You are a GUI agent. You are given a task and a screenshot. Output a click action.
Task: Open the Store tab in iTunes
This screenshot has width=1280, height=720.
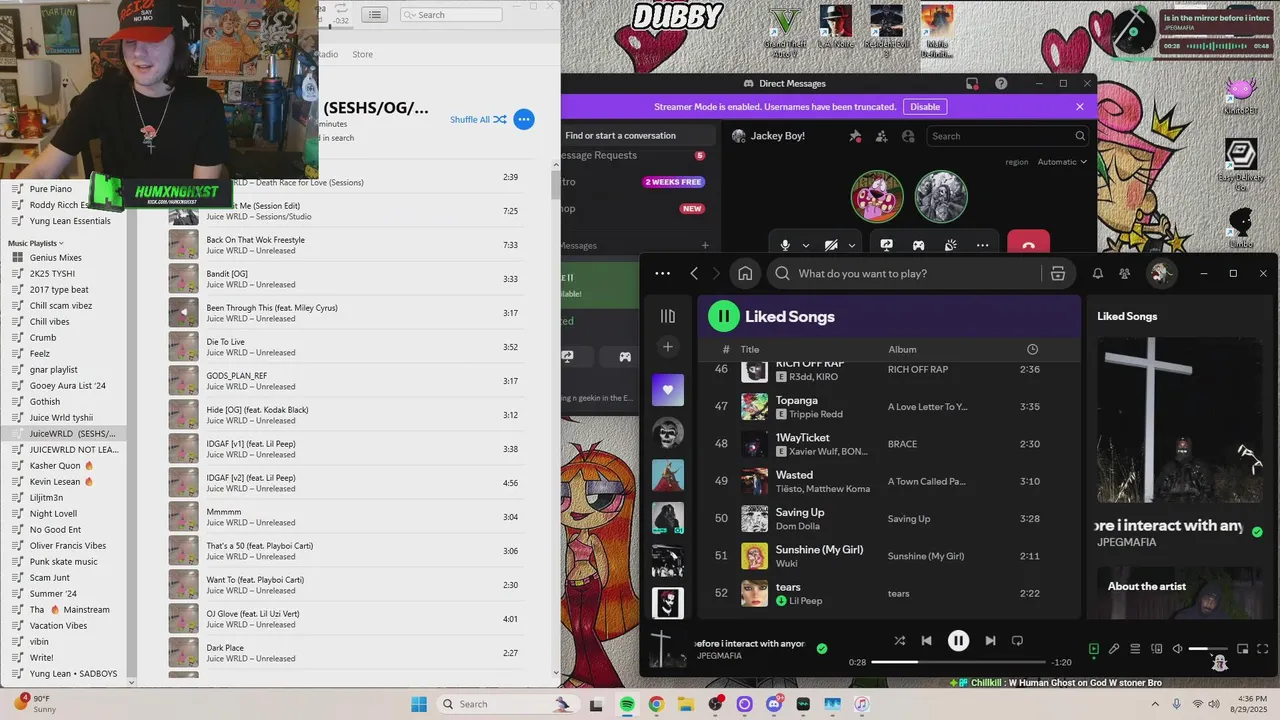pos(362,54)
